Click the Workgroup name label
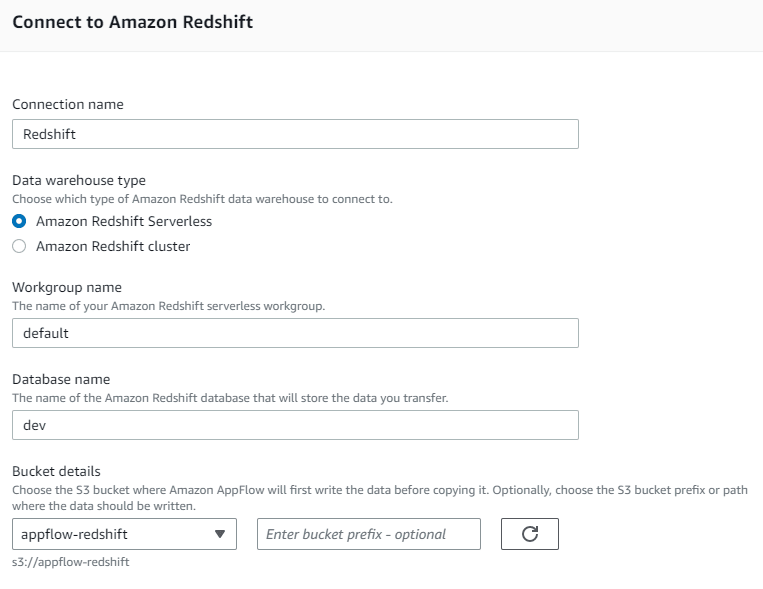The image size is (763, 589). pos(67,287)
